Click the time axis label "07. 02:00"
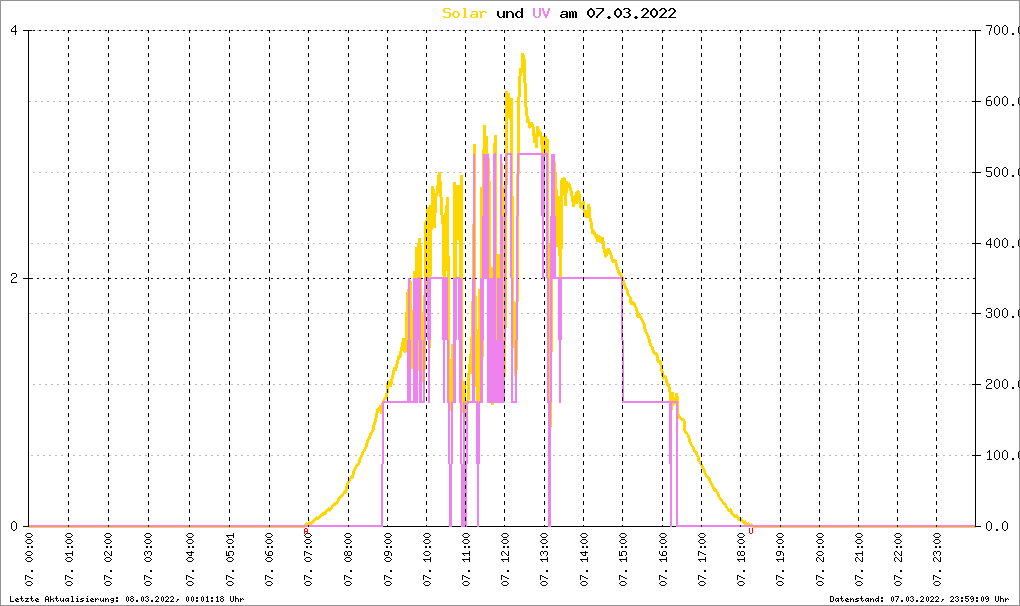This screenshot has height=606, width=1020. click(109, 559)
